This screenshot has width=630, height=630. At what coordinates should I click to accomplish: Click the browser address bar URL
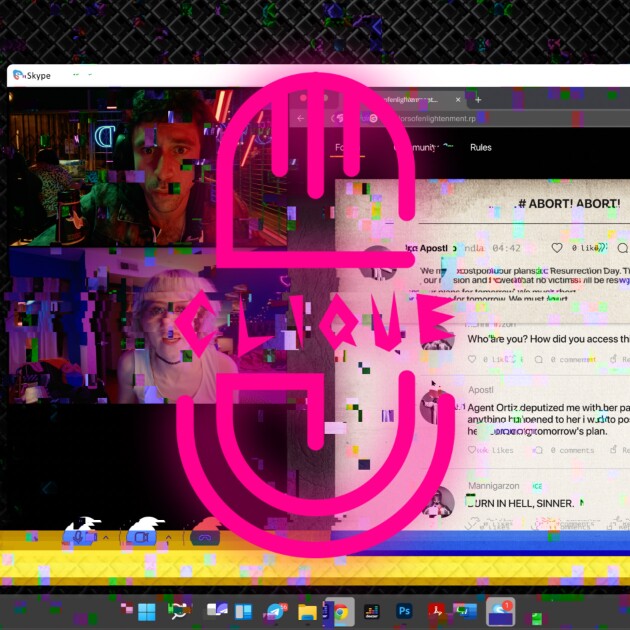click(x=434, y=119)
